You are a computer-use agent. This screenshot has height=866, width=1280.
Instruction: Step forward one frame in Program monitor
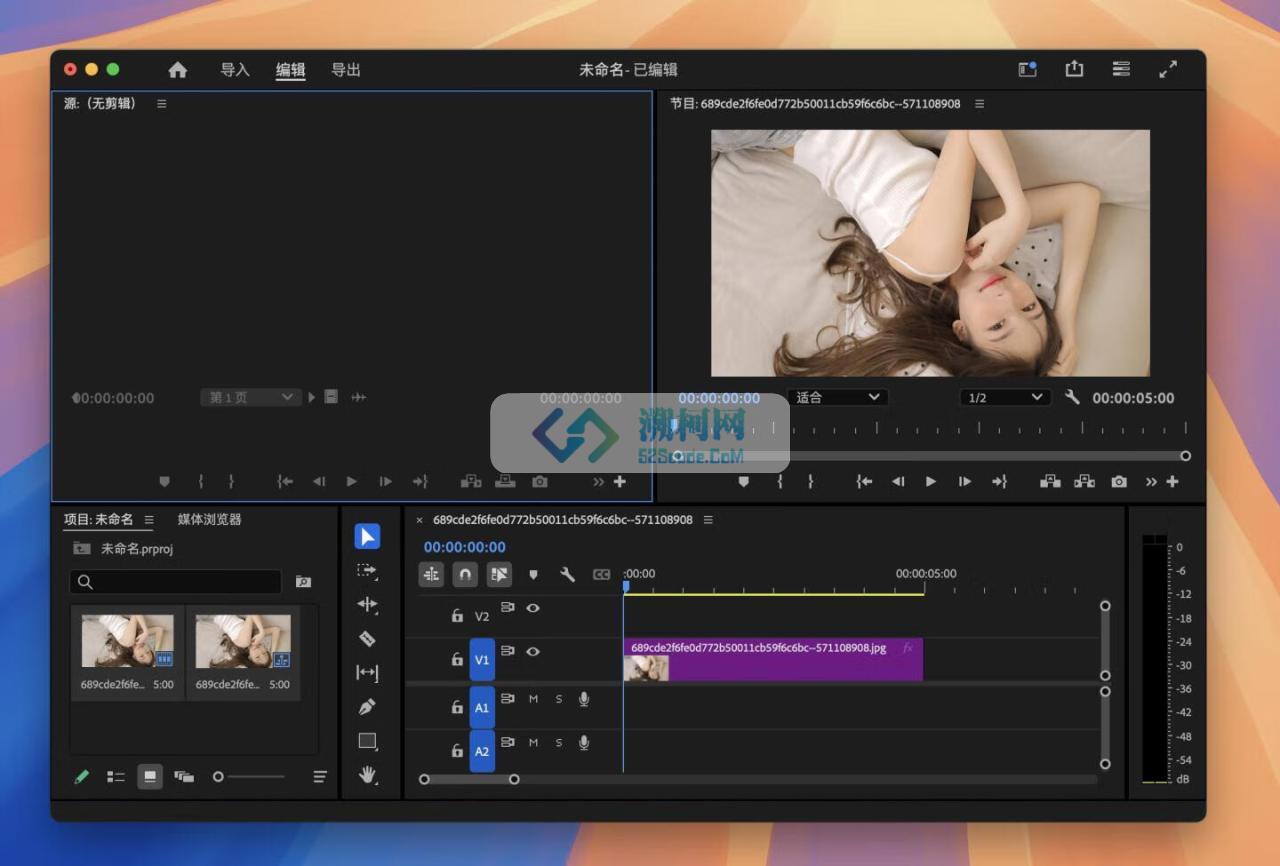(x=965, y=481)
